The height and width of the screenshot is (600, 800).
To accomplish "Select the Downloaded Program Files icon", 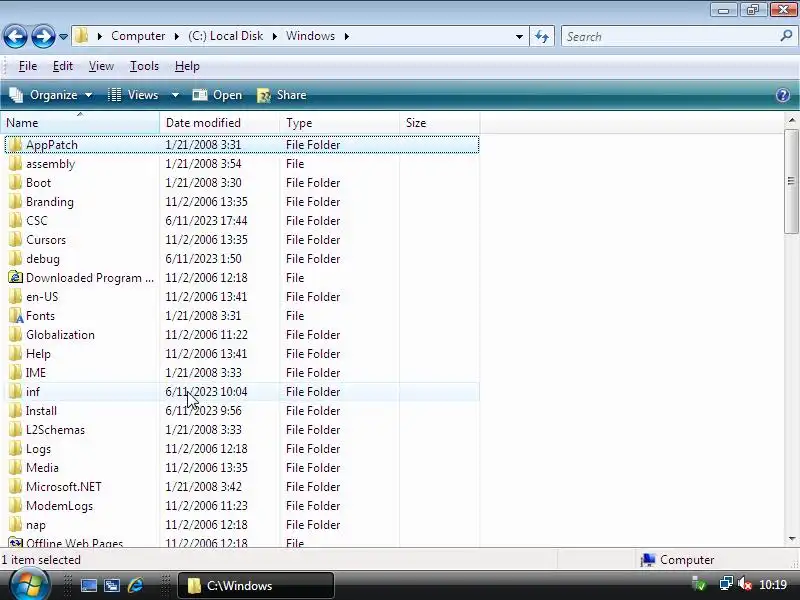I will (x=15, y=278).
